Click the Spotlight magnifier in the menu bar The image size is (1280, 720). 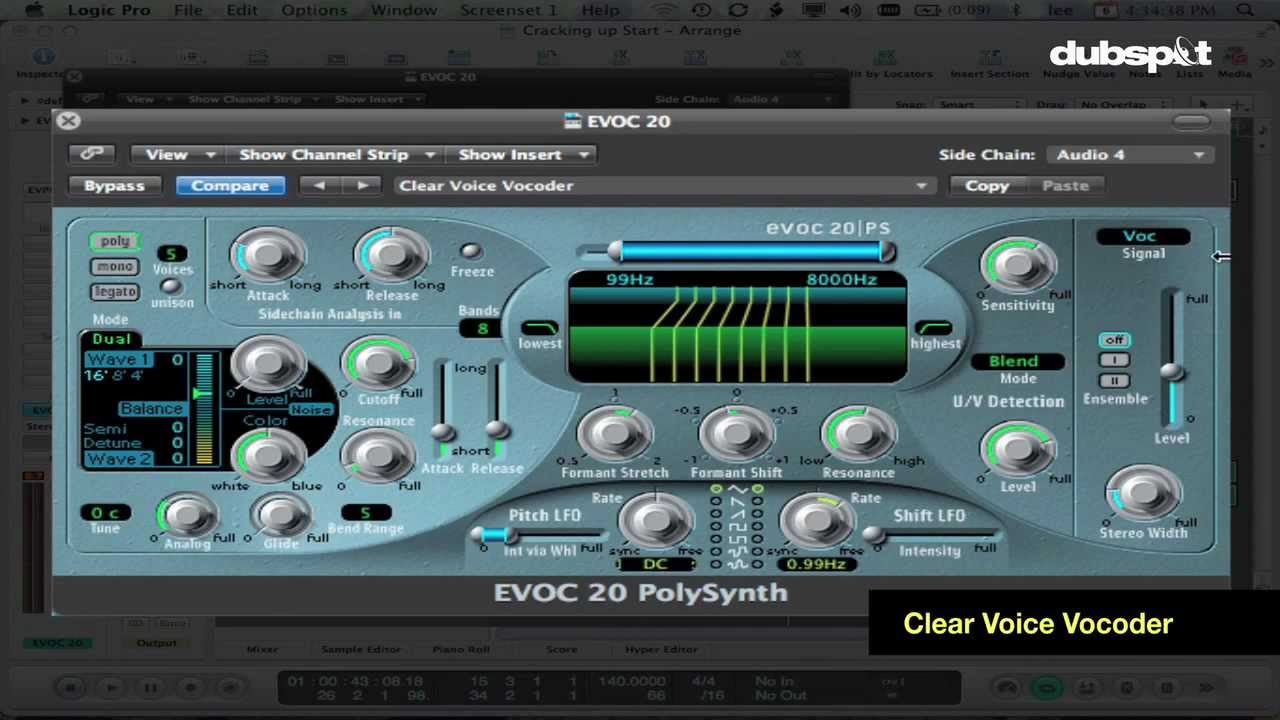pos(1244,10)
